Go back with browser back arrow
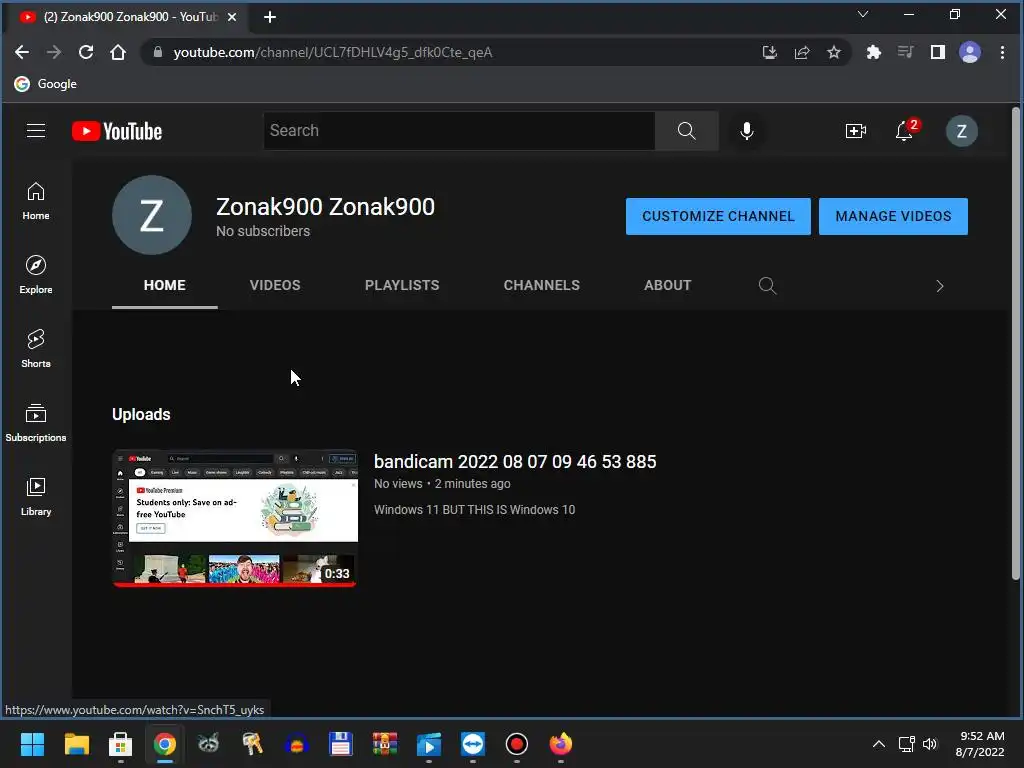 pos(22,52)
